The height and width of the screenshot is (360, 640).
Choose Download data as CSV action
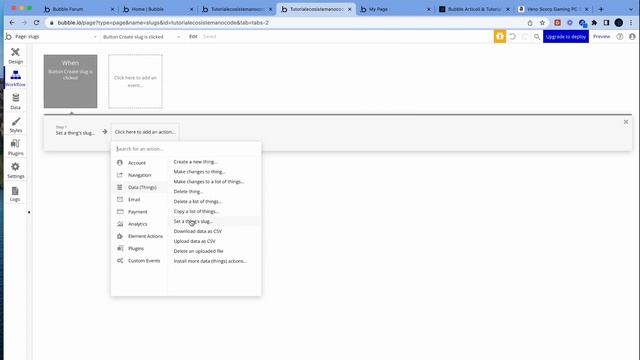[198, 231]
